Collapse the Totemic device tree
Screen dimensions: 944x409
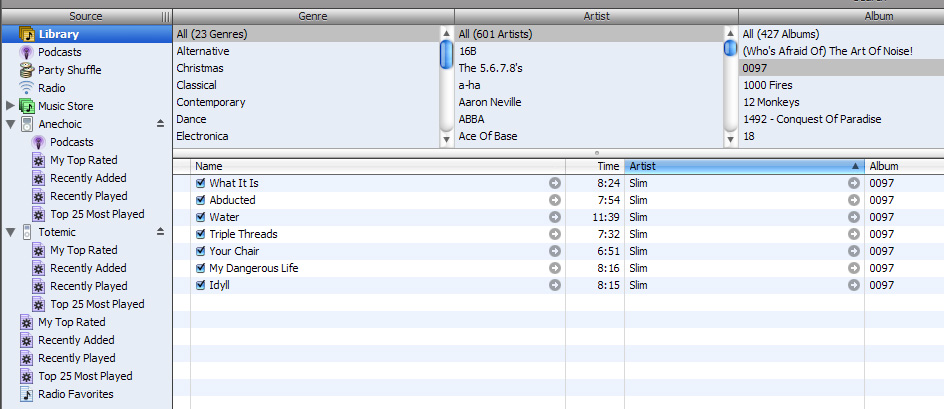coord(10,232)
